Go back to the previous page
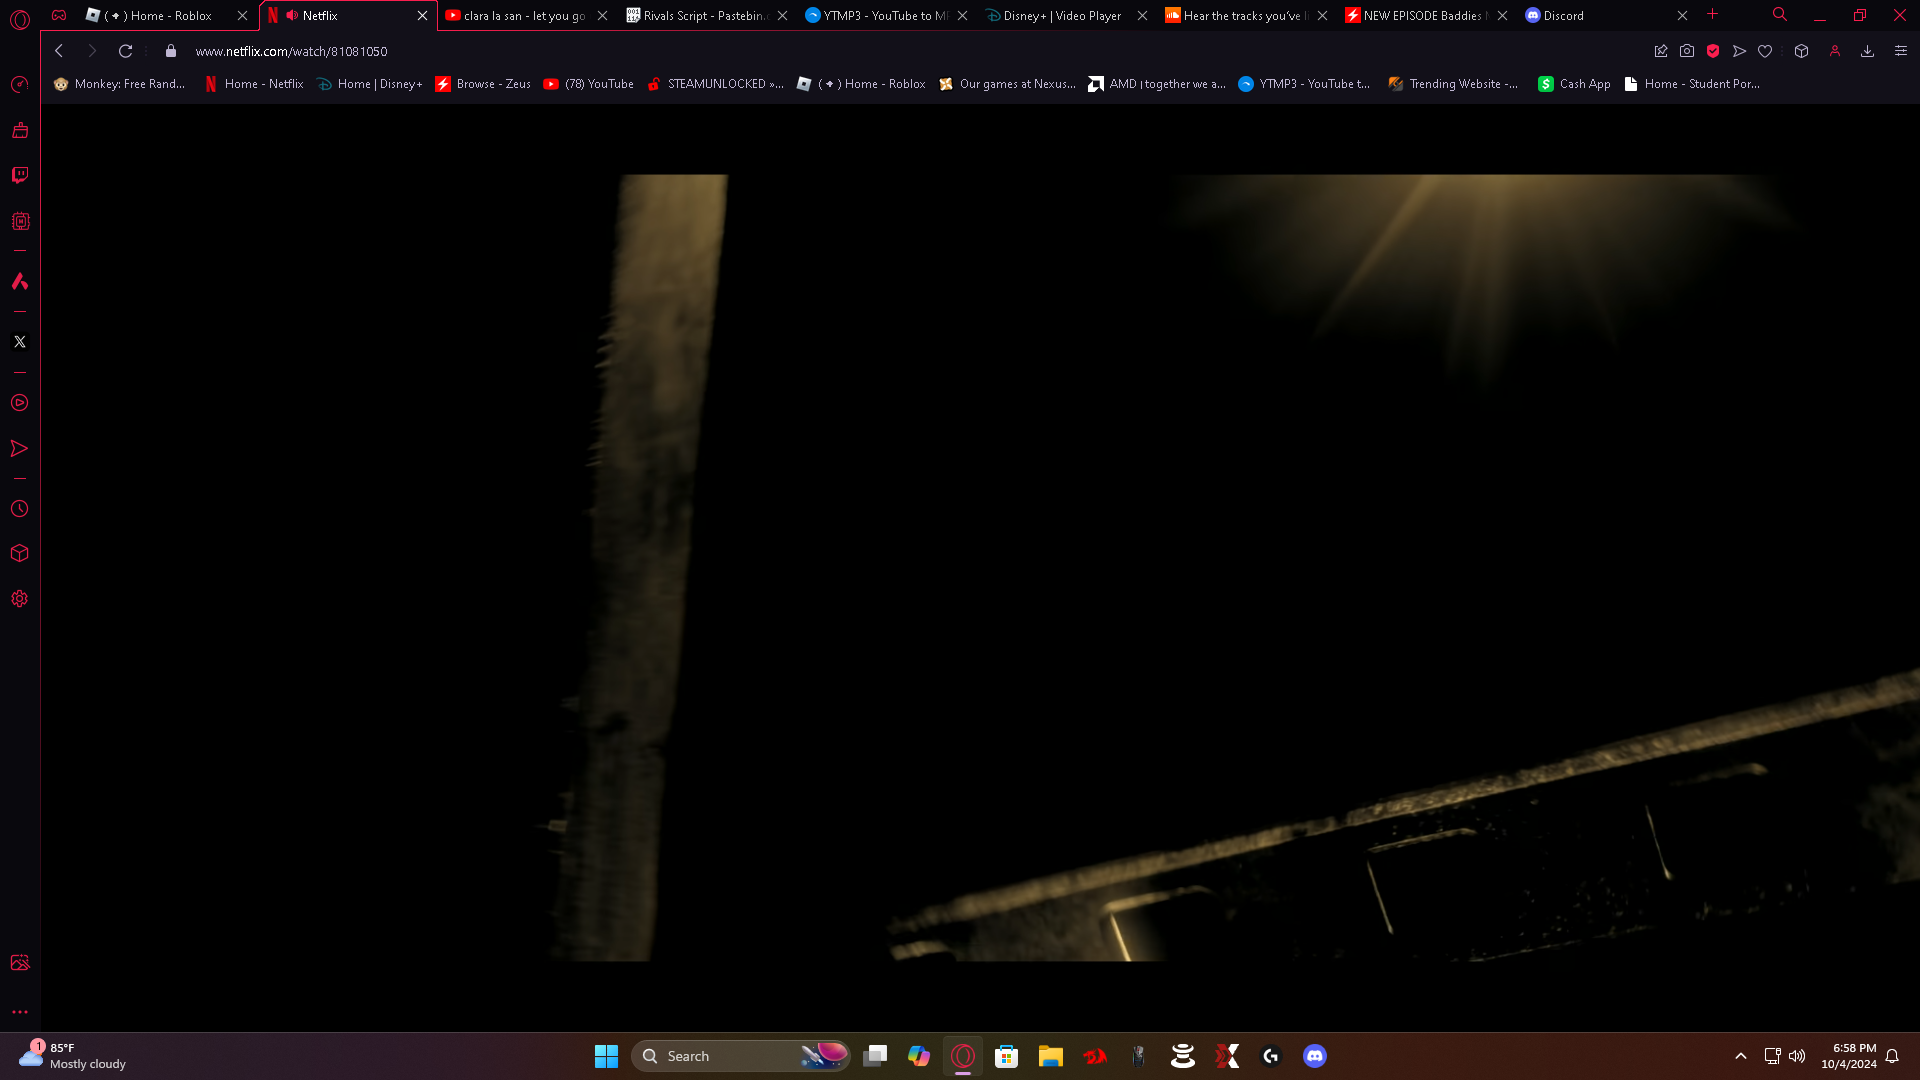Screen dimensions: 1920x1080 (x=59, y=51)
